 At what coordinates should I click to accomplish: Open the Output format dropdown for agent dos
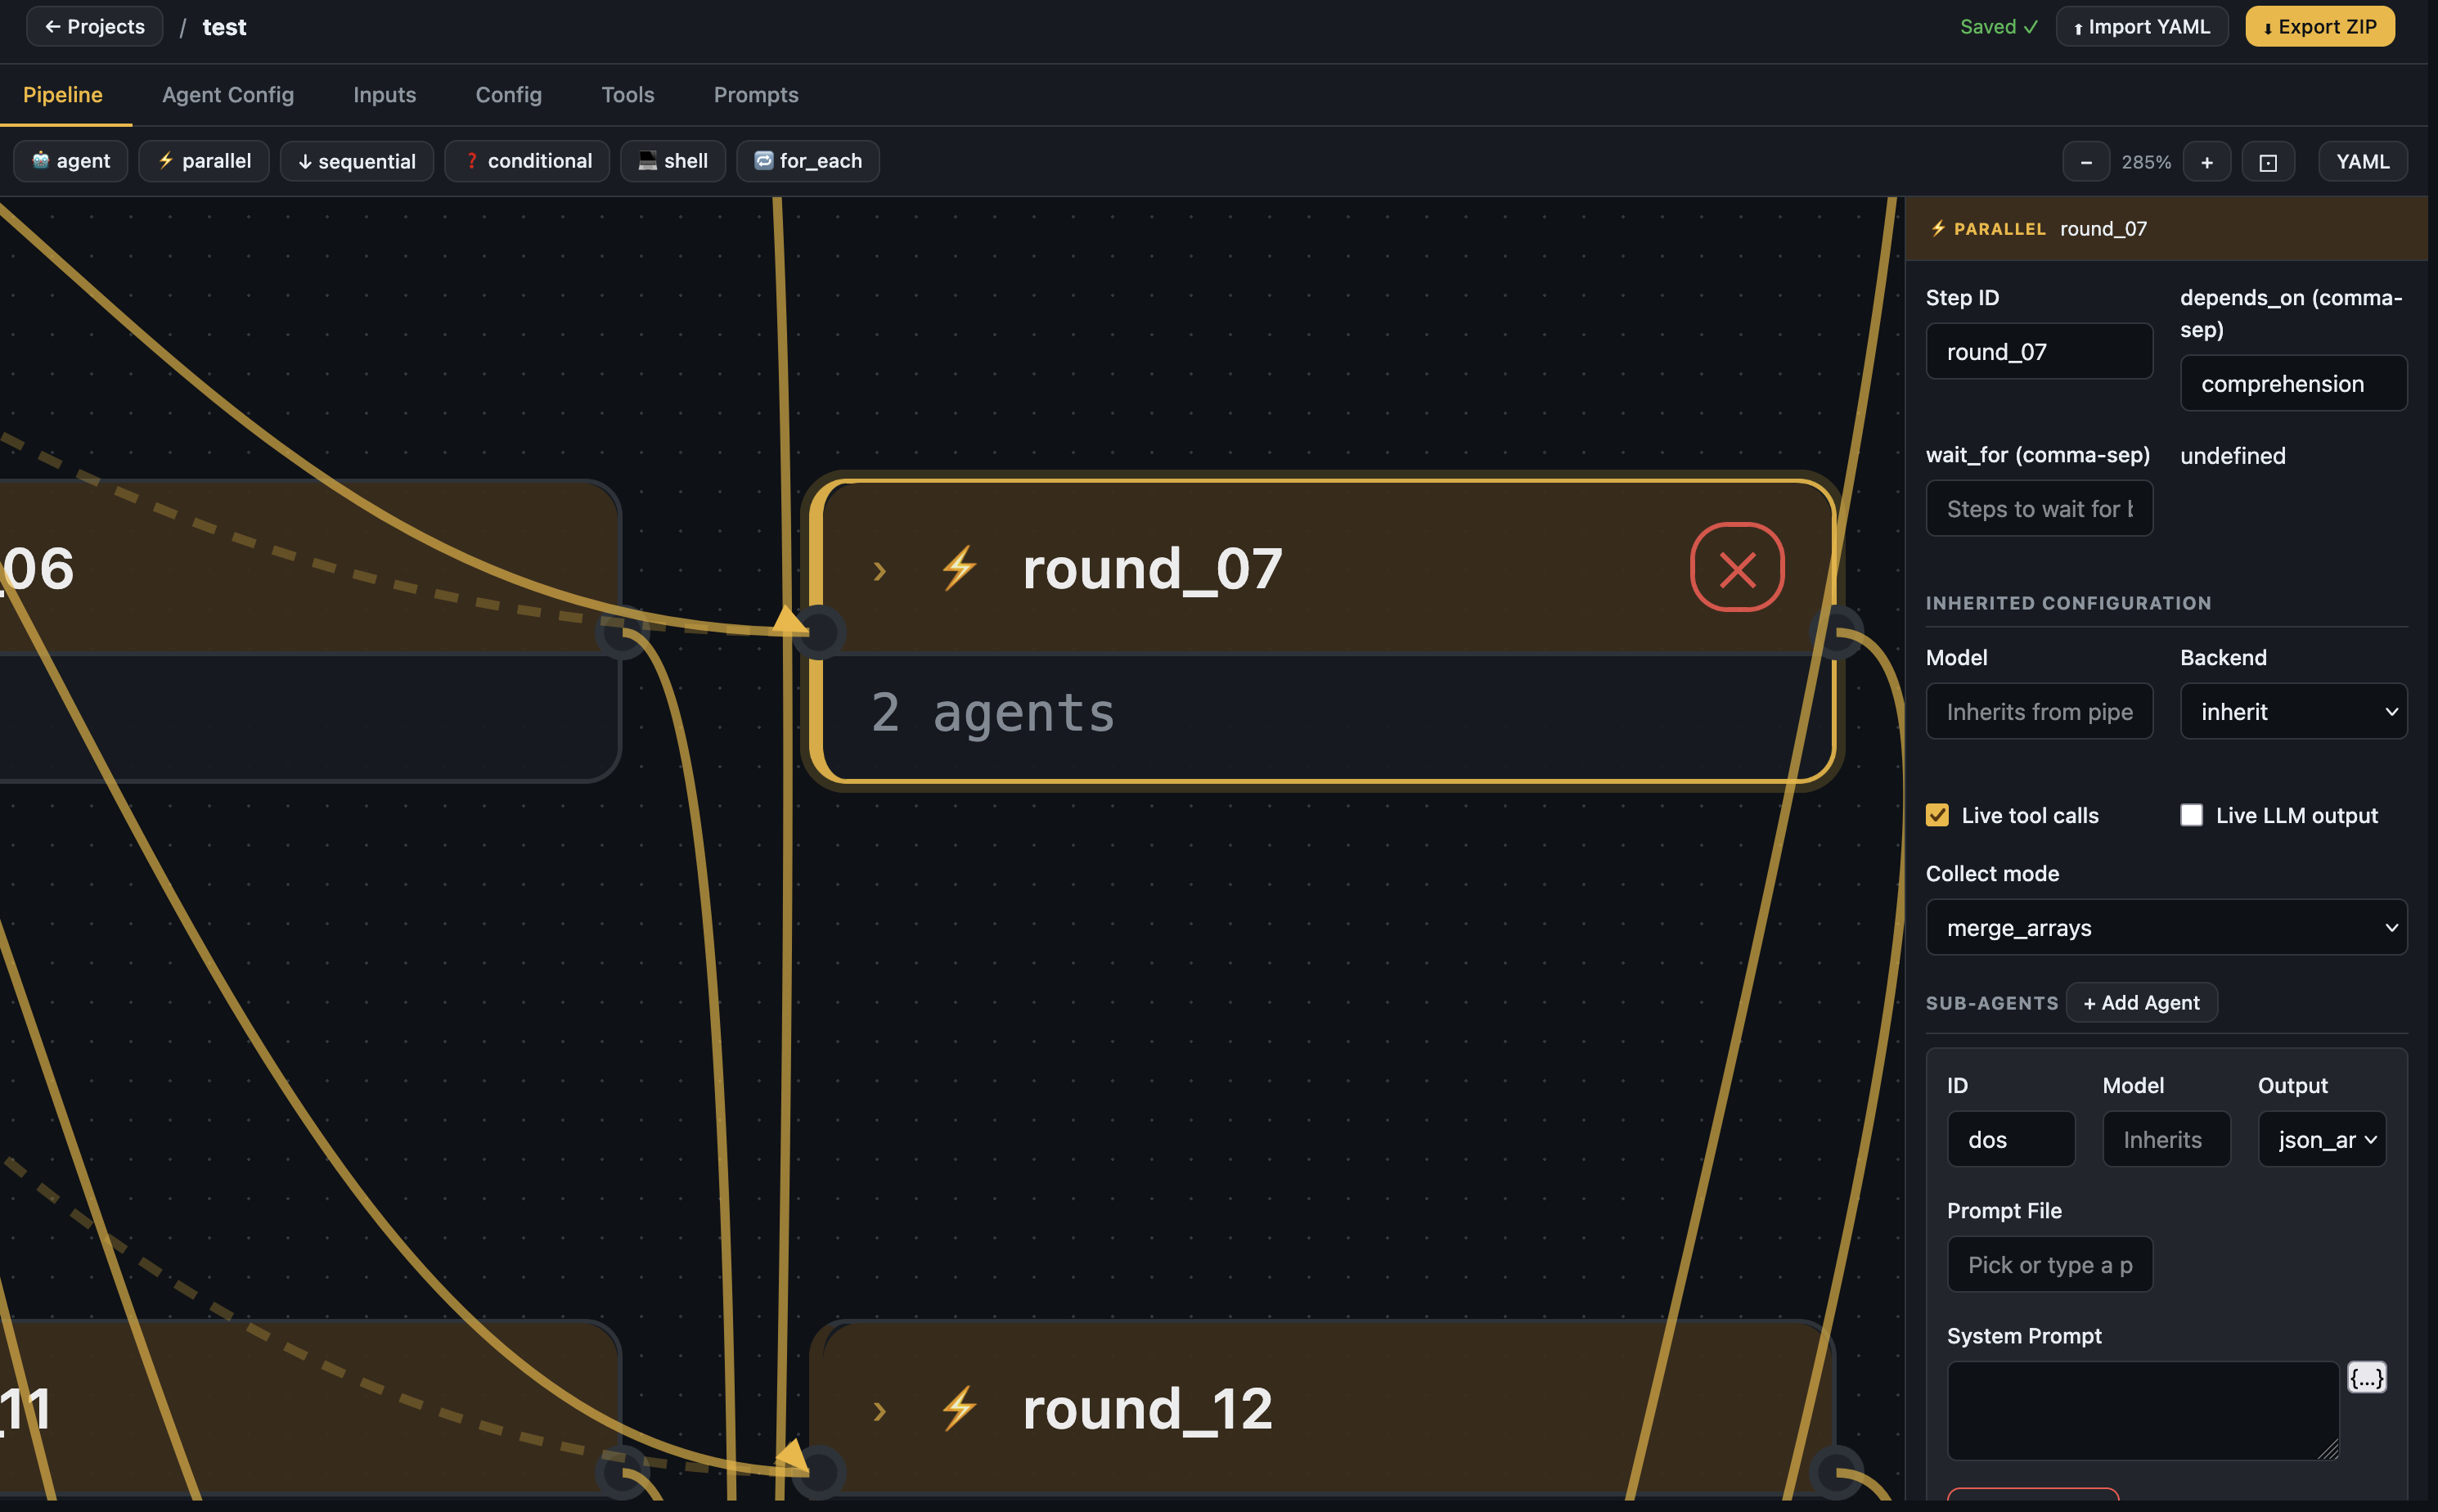[2321, 1139]
